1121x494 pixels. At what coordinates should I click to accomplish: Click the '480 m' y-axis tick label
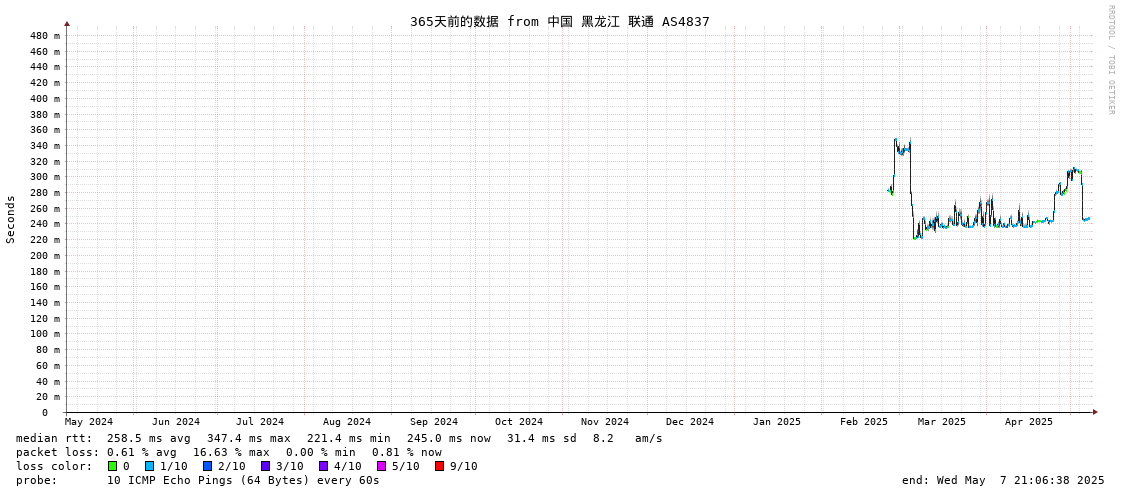[46, 36]
